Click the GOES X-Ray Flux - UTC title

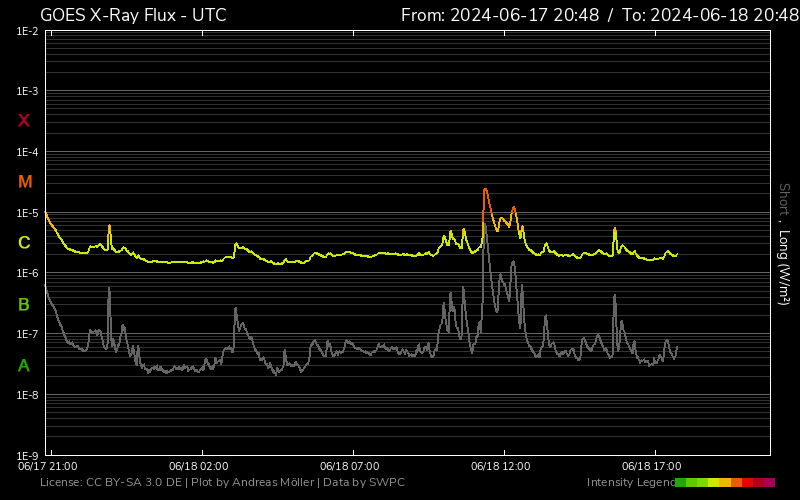133,15
